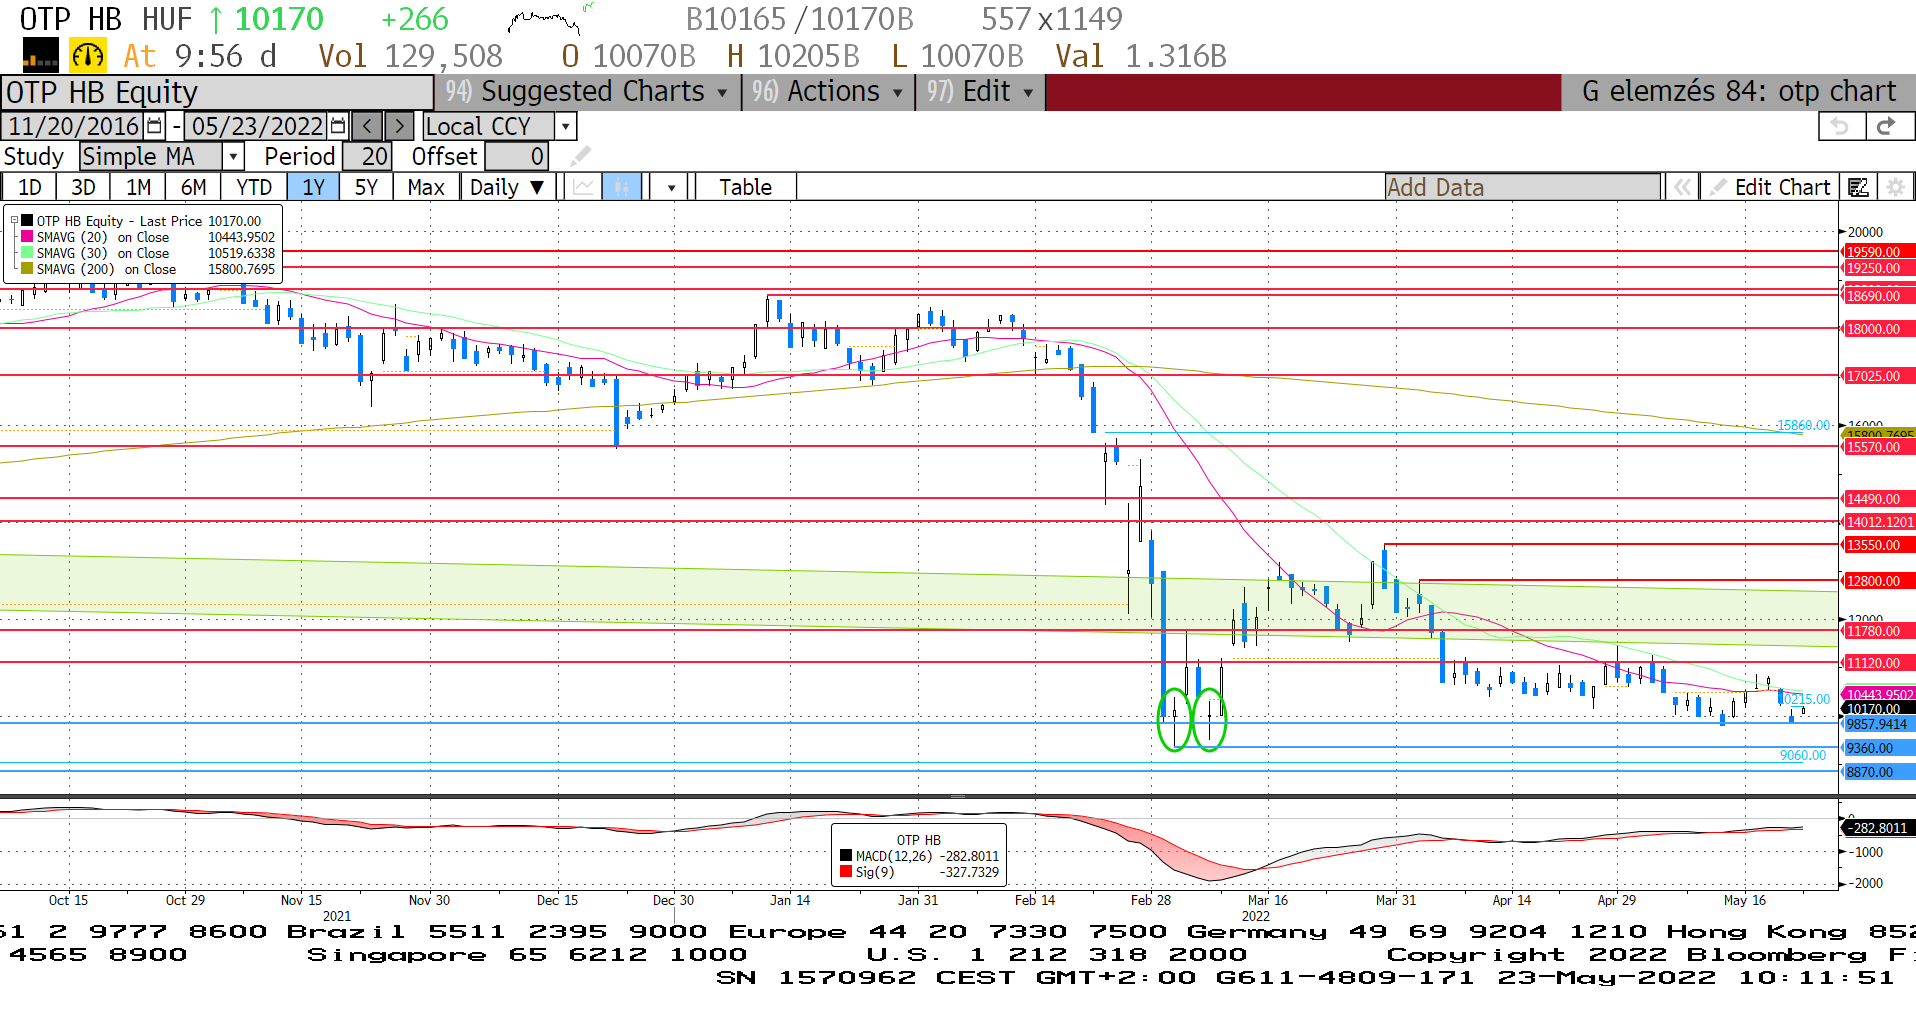Click 17025.00 price level label
The height and width of the screenshot is (1033, 1916).
[1879, 376]
